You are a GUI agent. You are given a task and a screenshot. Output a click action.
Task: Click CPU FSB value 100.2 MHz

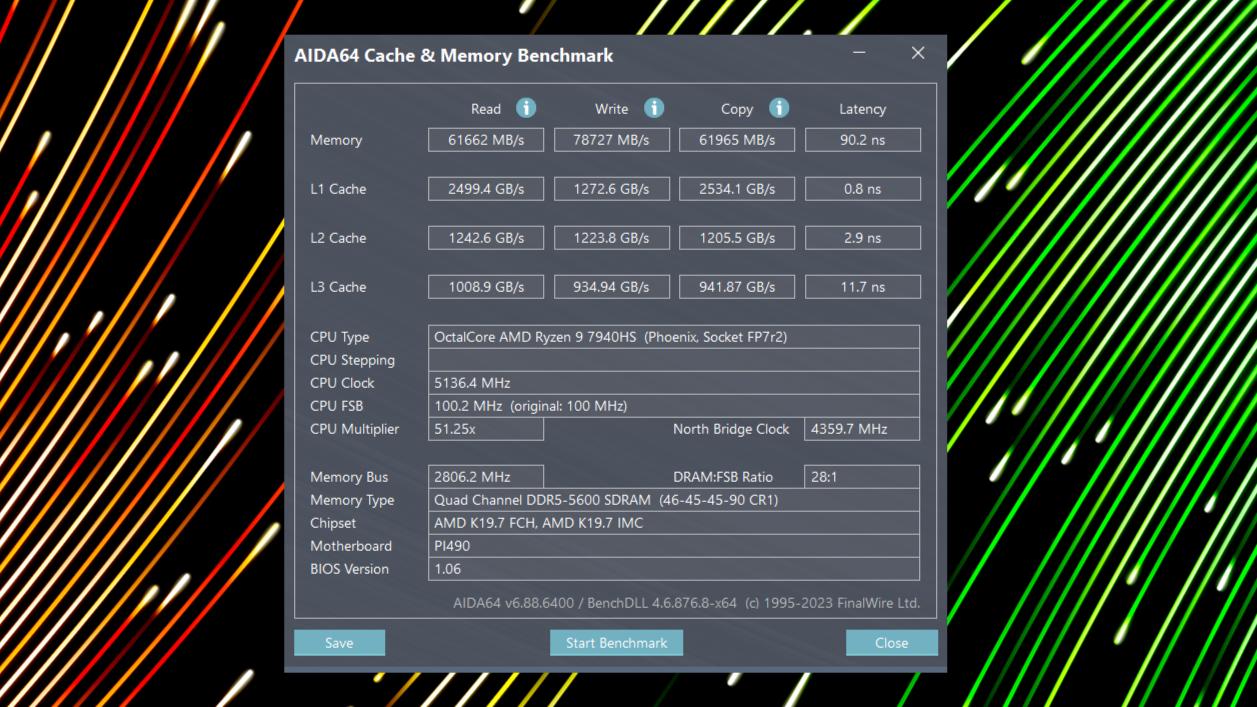[x=674, y=406]
